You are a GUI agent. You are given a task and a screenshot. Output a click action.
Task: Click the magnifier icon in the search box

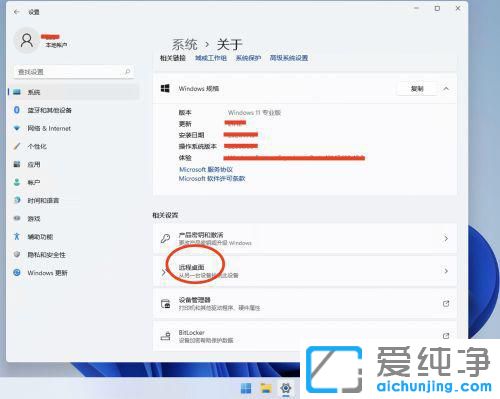tap(127, 72)
